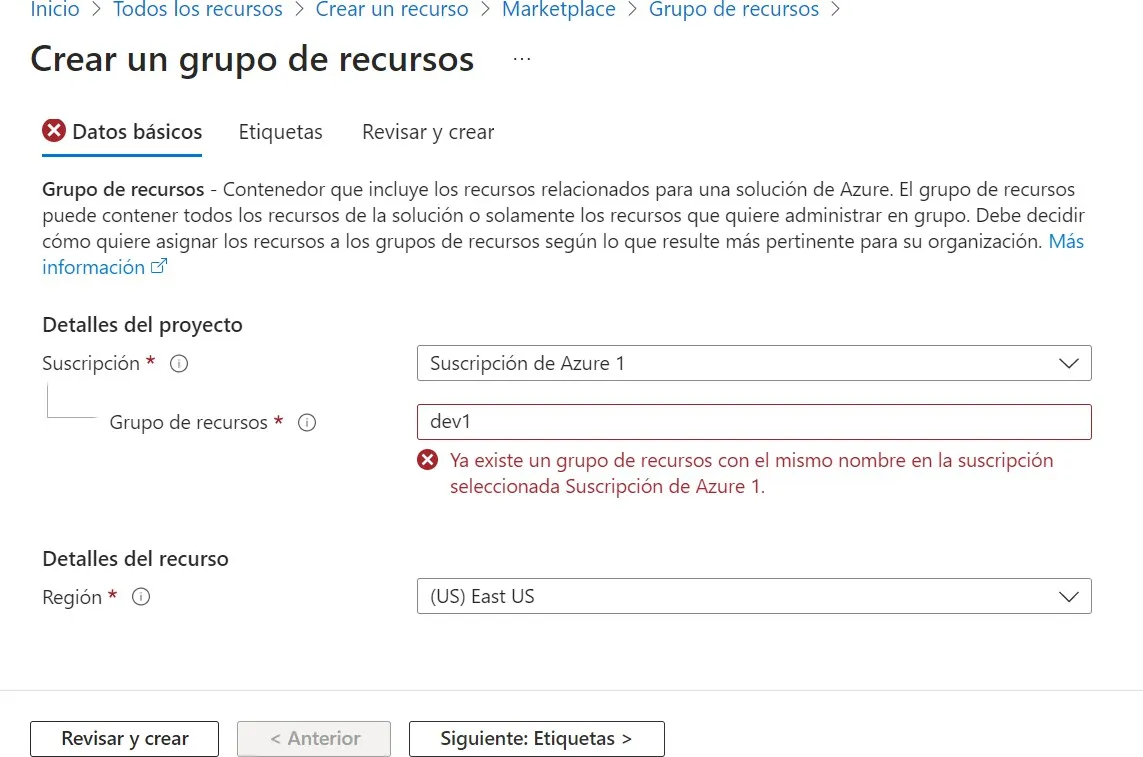Screen dimensions: 1143x757
Task: Click the Crear un recurso breadcrumb
Action: pos(392,10)
